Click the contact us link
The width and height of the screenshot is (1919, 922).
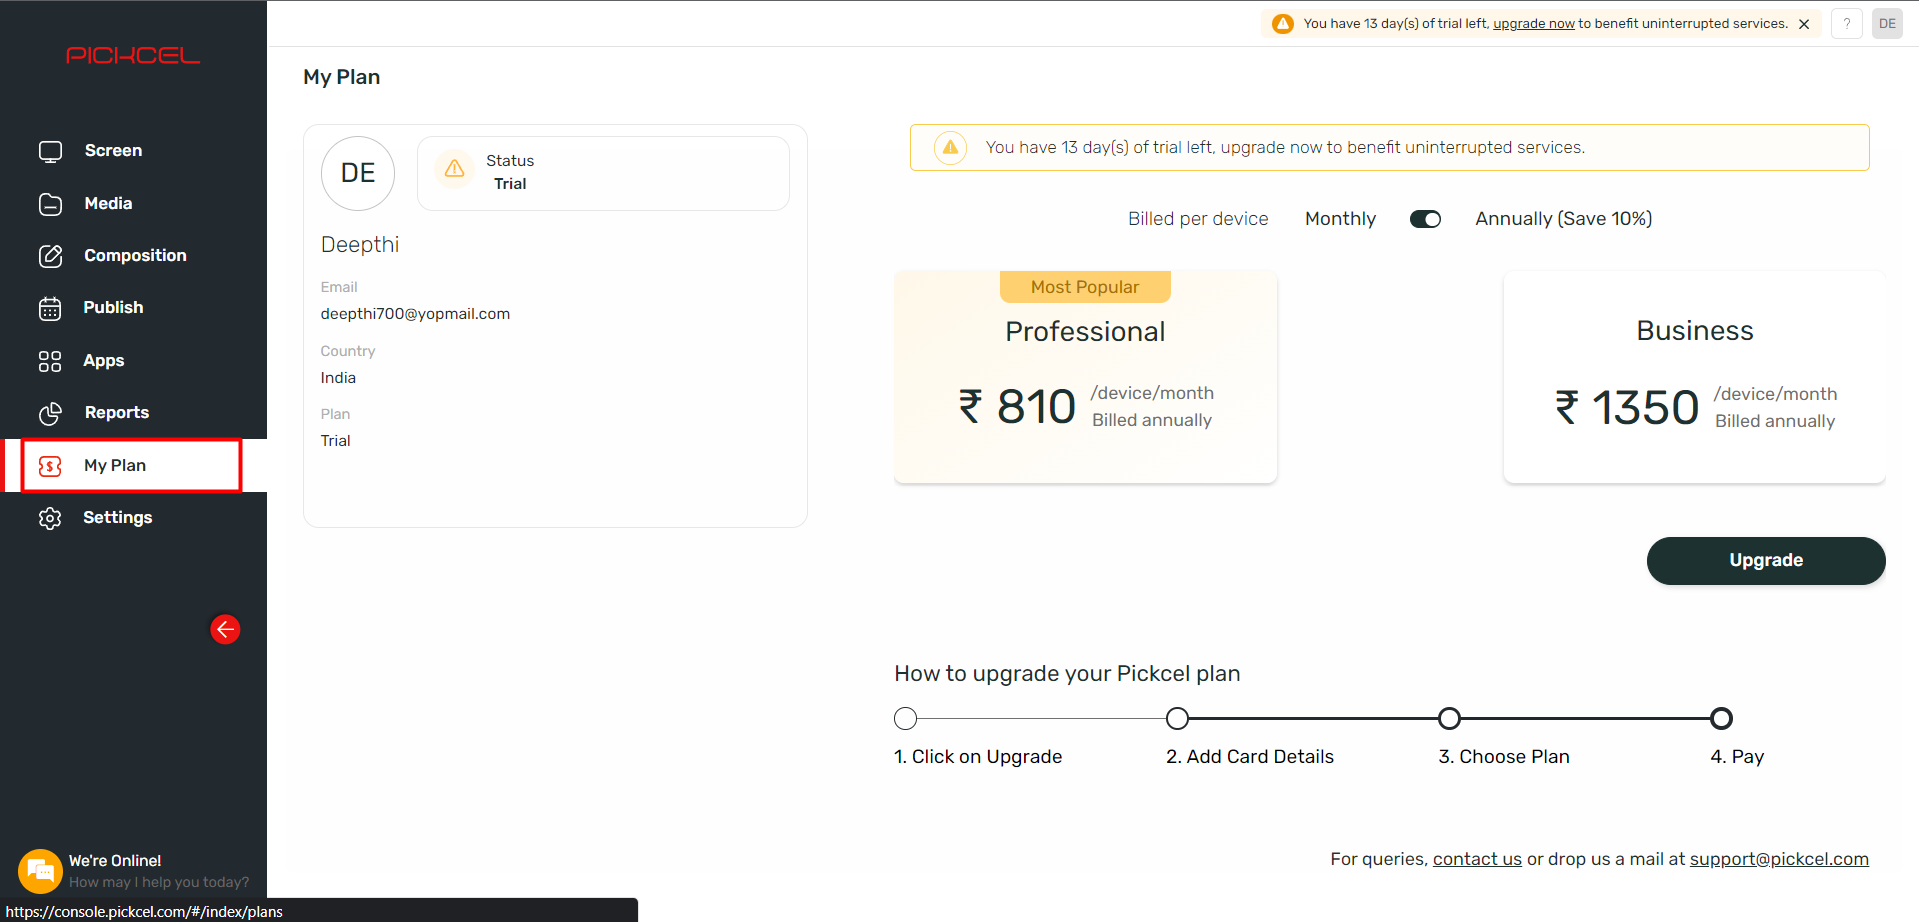pyautogui.click(x=1477, y=859)
